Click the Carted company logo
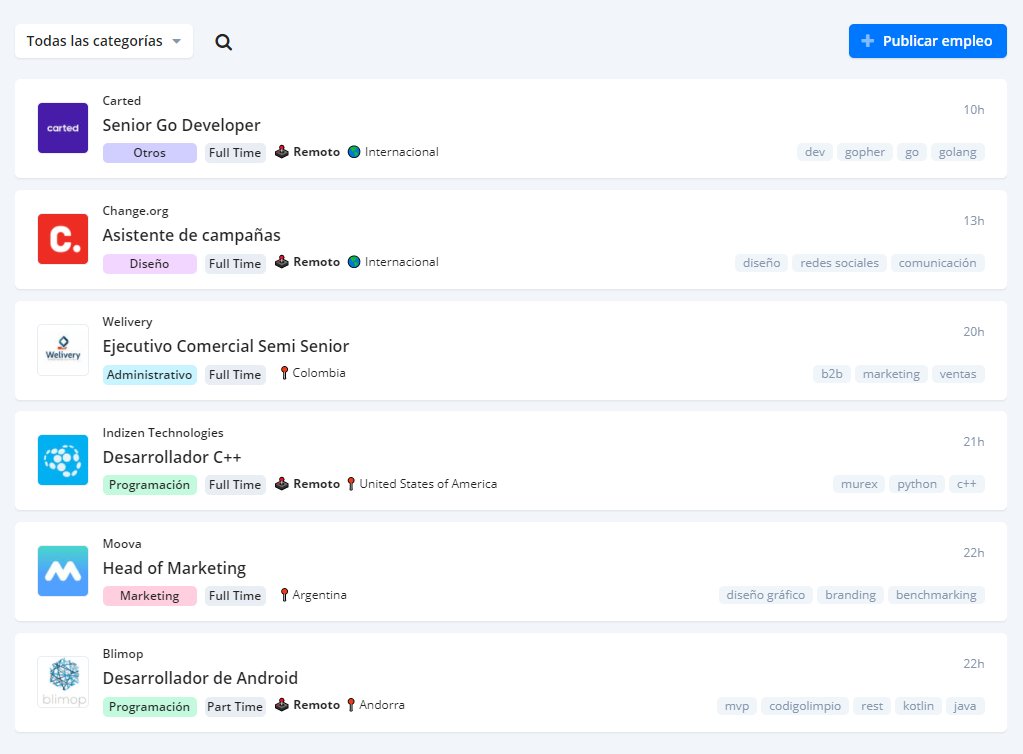The image size is (1023, 754). (x=62, y=127)
